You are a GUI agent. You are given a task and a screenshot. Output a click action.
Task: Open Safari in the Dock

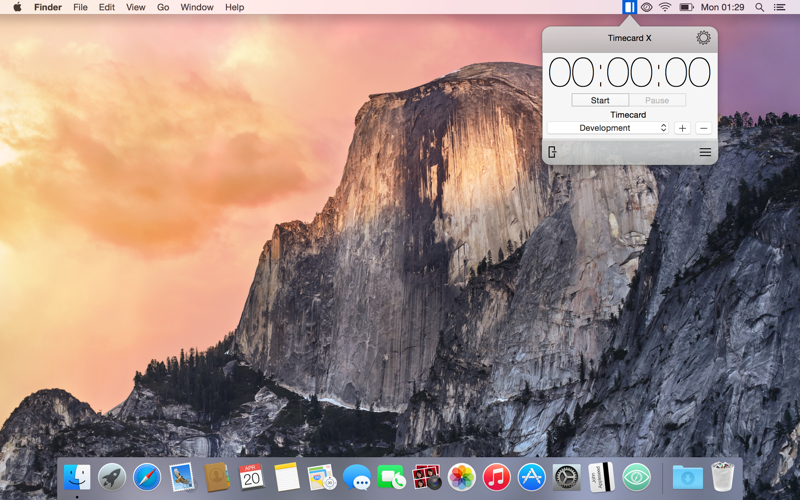pos(147,478)
